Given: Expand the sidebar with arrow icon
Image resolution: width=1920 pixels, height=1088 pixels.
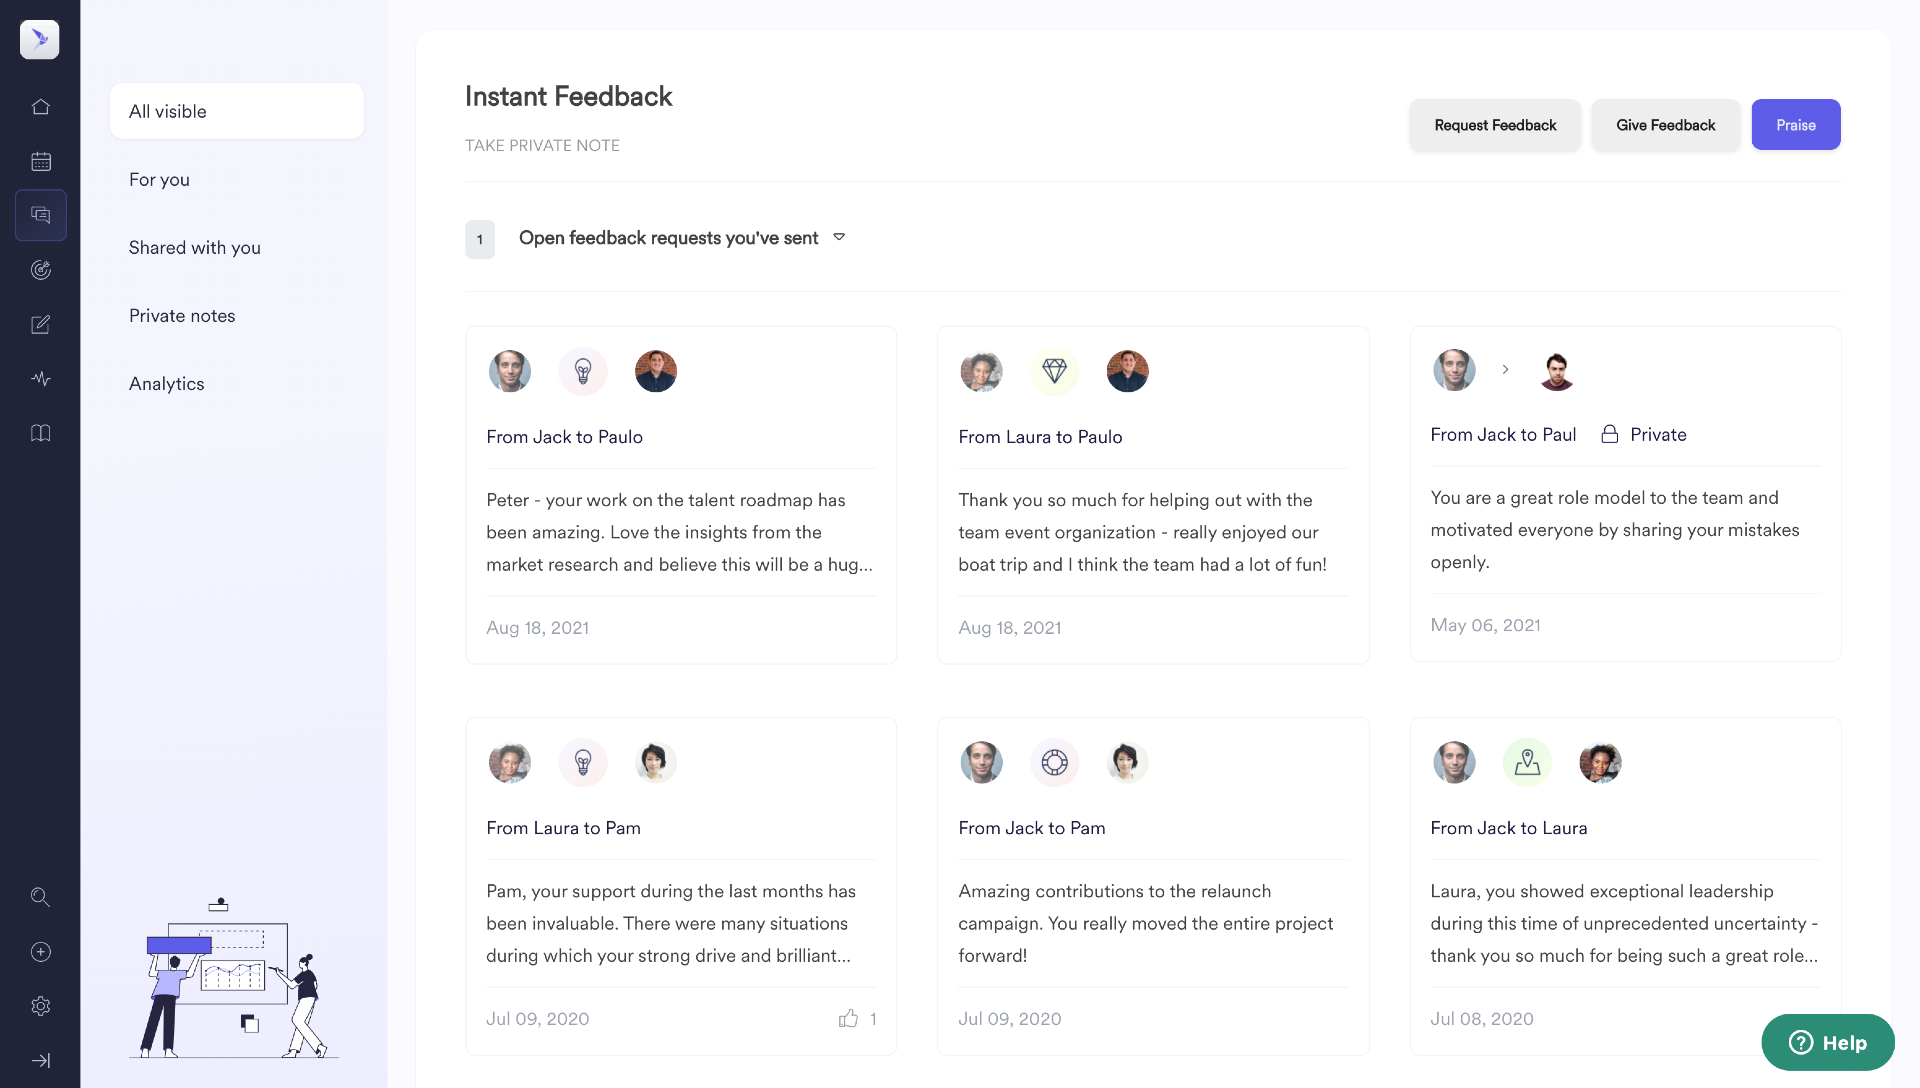Looking at the screenshot, I should click(40, 1061).
